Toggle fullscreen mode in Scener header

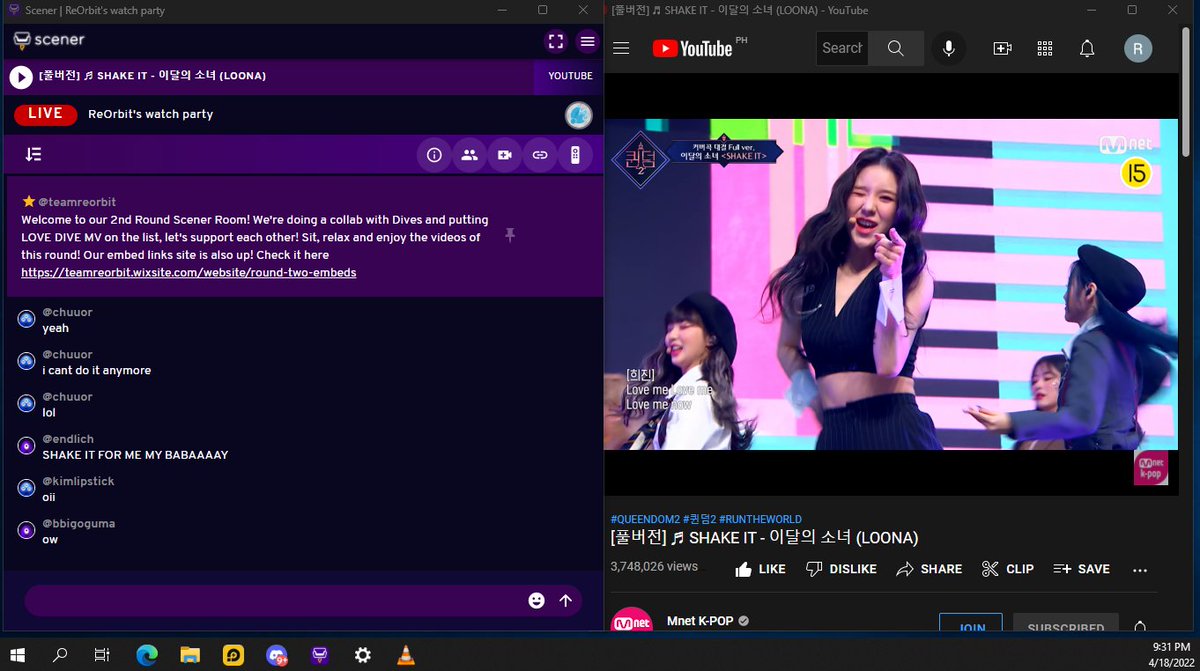(555, 41)
